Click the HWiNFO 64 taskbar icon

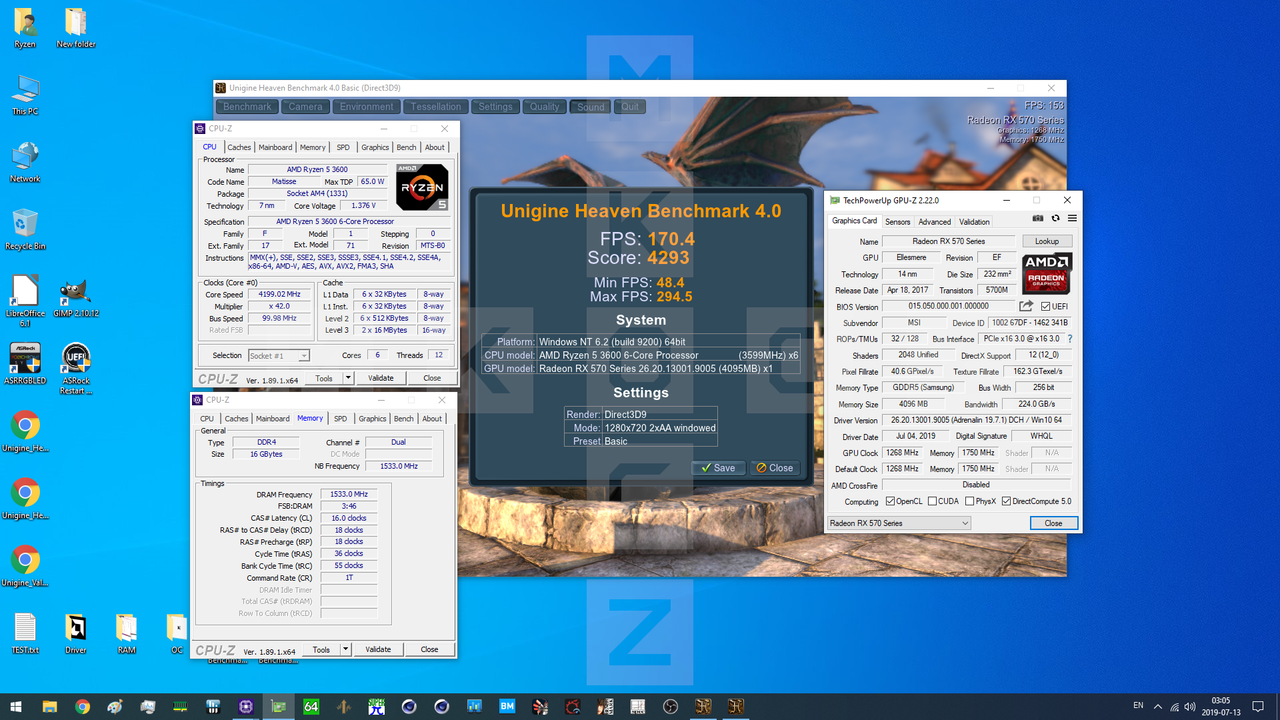tap(311, 707)
